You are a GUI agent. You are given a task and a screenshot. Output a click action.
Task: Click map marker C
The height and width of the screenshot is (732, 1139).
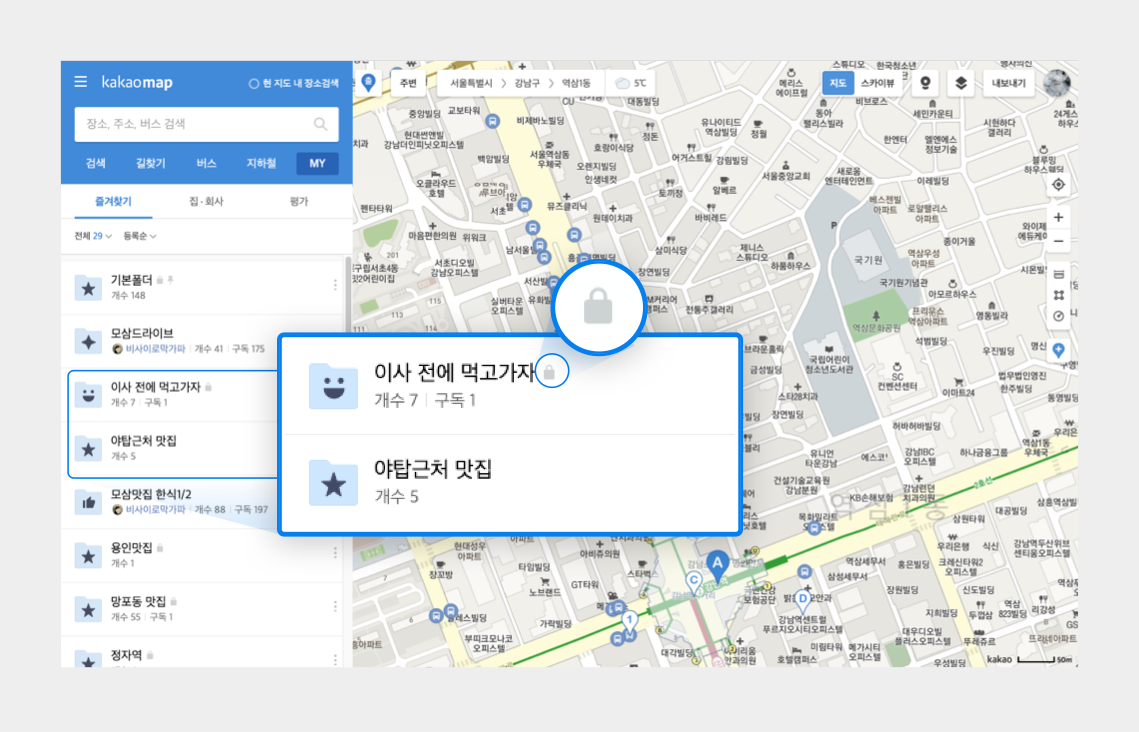694,581
